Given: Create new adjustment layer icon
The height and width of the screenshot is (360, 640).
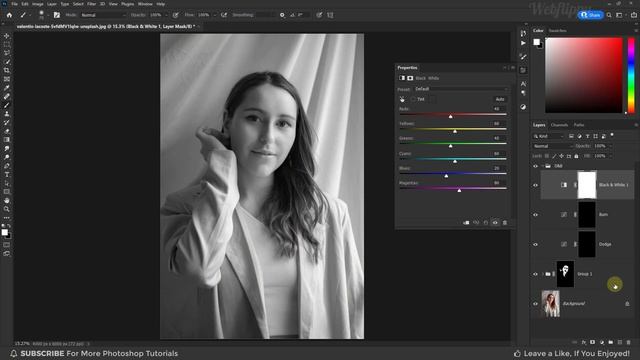Looking at the screenshot, I should coord(602,342).
